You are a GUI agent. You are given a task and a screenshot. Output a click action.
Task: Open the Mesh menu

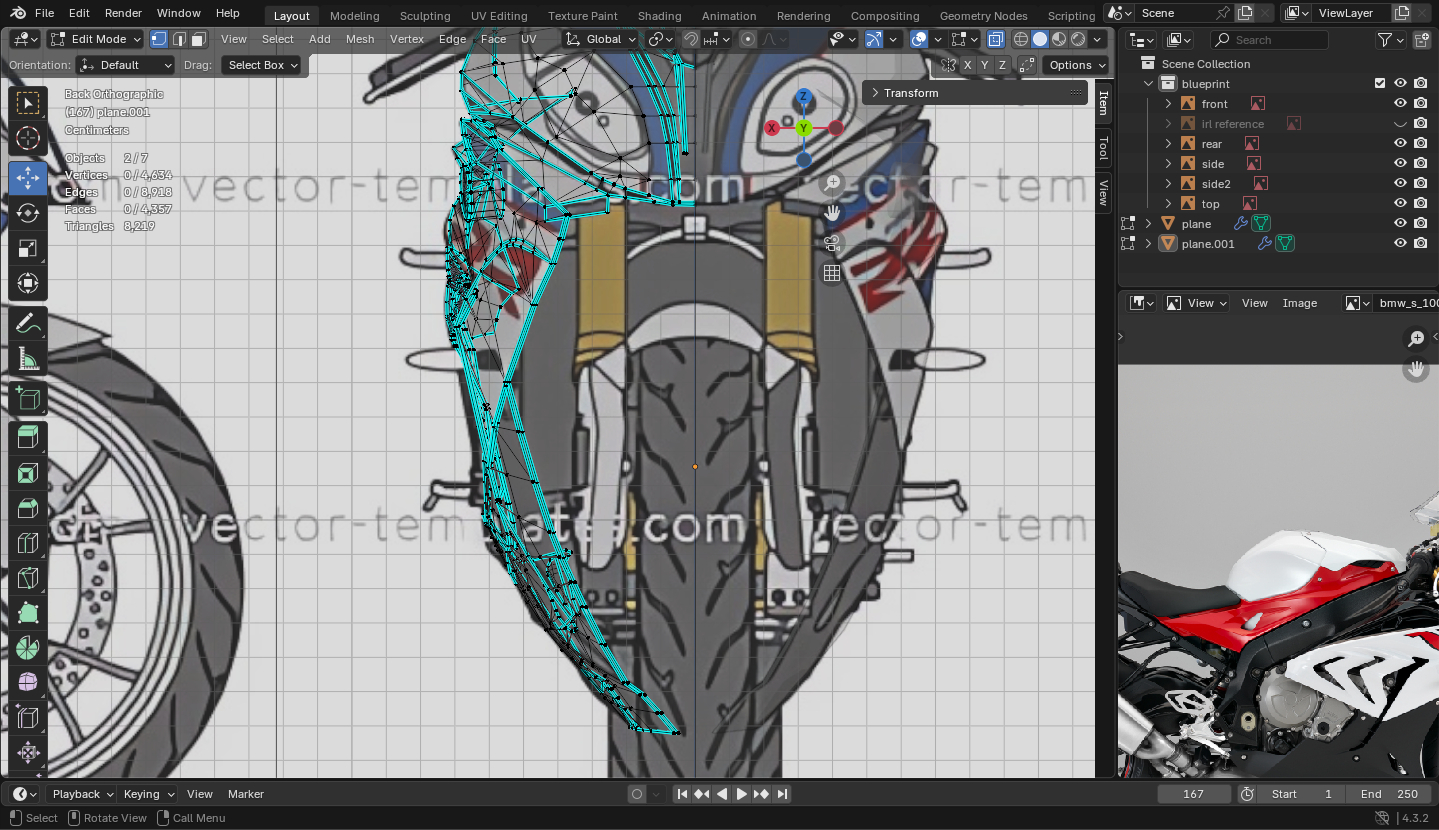pyautogui.click(x=360, y=39)
